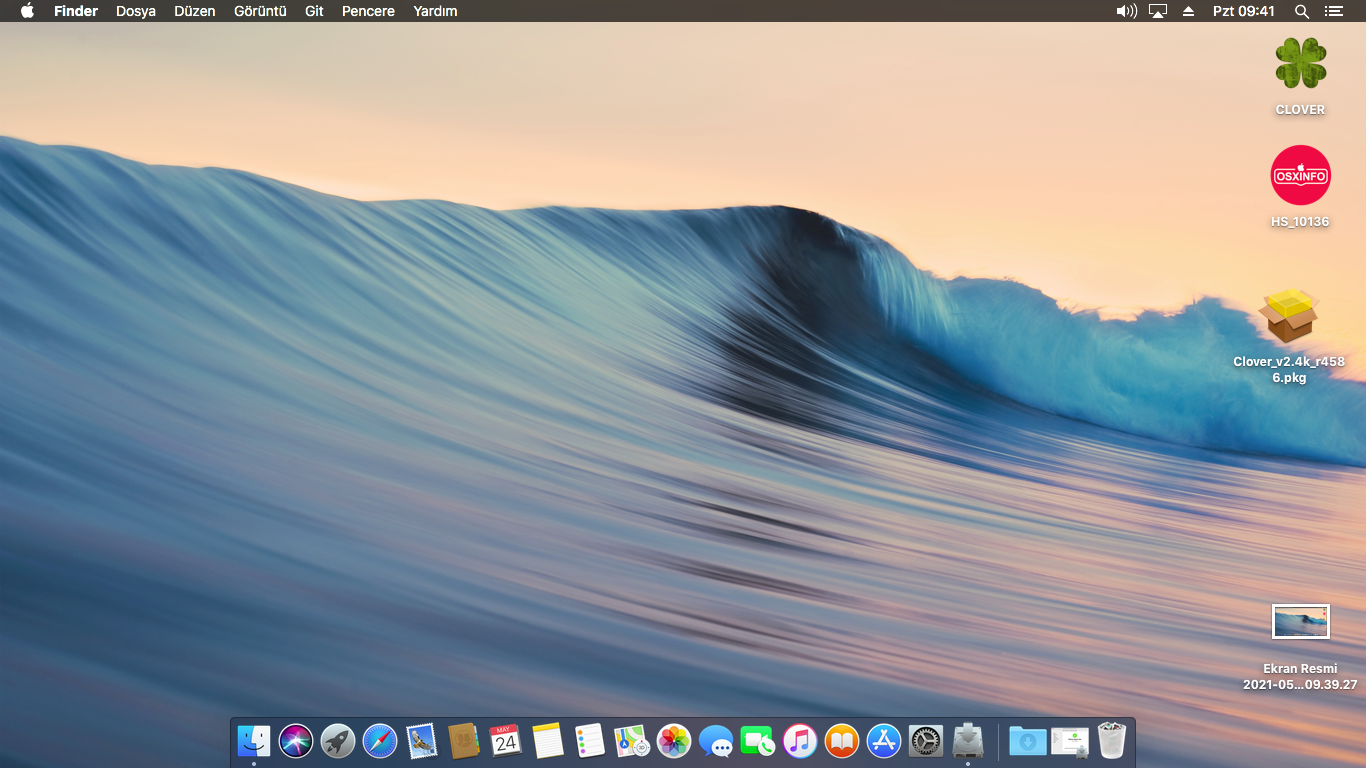The height and width of the screenshot is (768, 1366).
Task: Click the installer drive icon in Dock
Action: 968,741
